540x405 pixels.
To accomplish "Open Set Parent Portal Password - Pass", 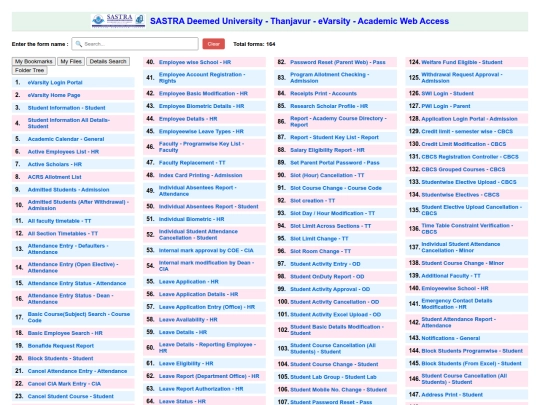I will coord(335,163).
